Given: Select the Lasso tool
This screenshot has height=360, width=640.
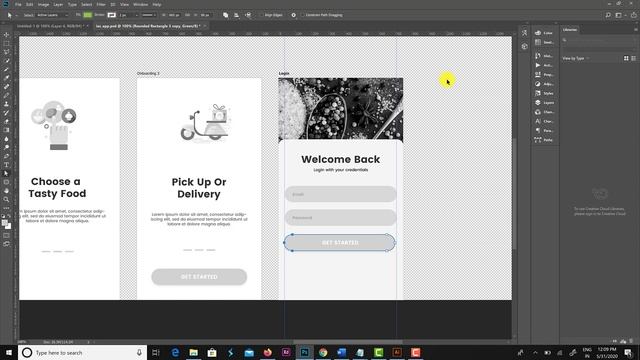Looking at the screenshot, I should 6,52.
